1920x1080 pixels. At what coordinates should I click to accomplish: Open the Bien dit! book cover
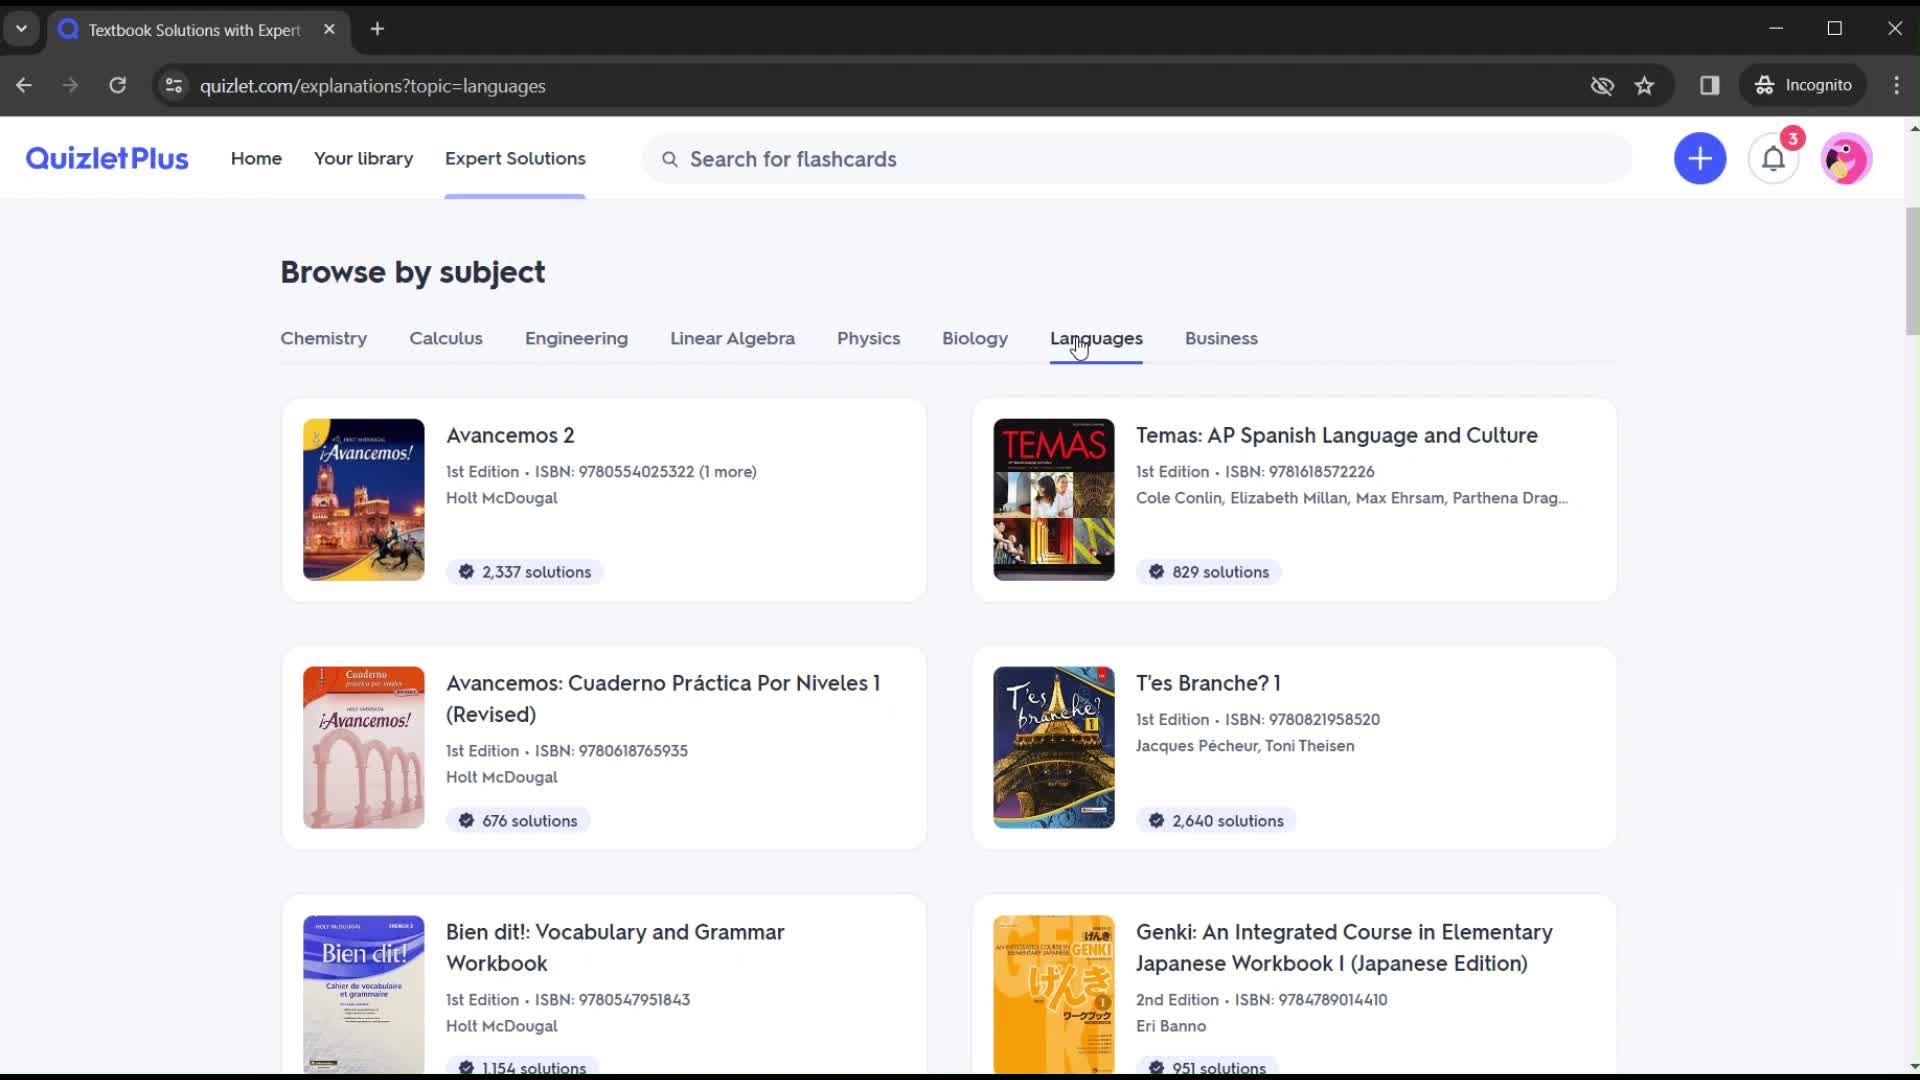tap(364, 995)
